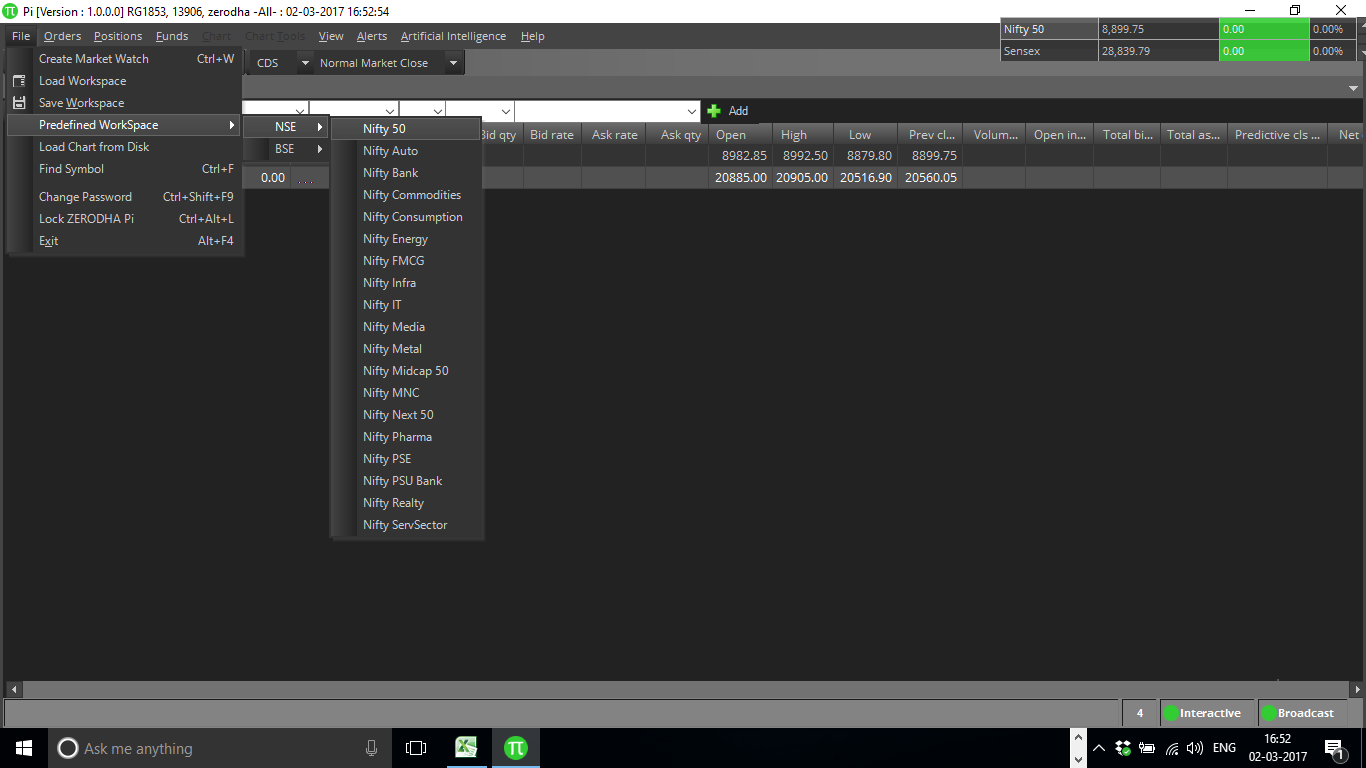Screen dimensions: 1366x768
Task: Choose Load Chart from Disk
Action: point(125,147)
